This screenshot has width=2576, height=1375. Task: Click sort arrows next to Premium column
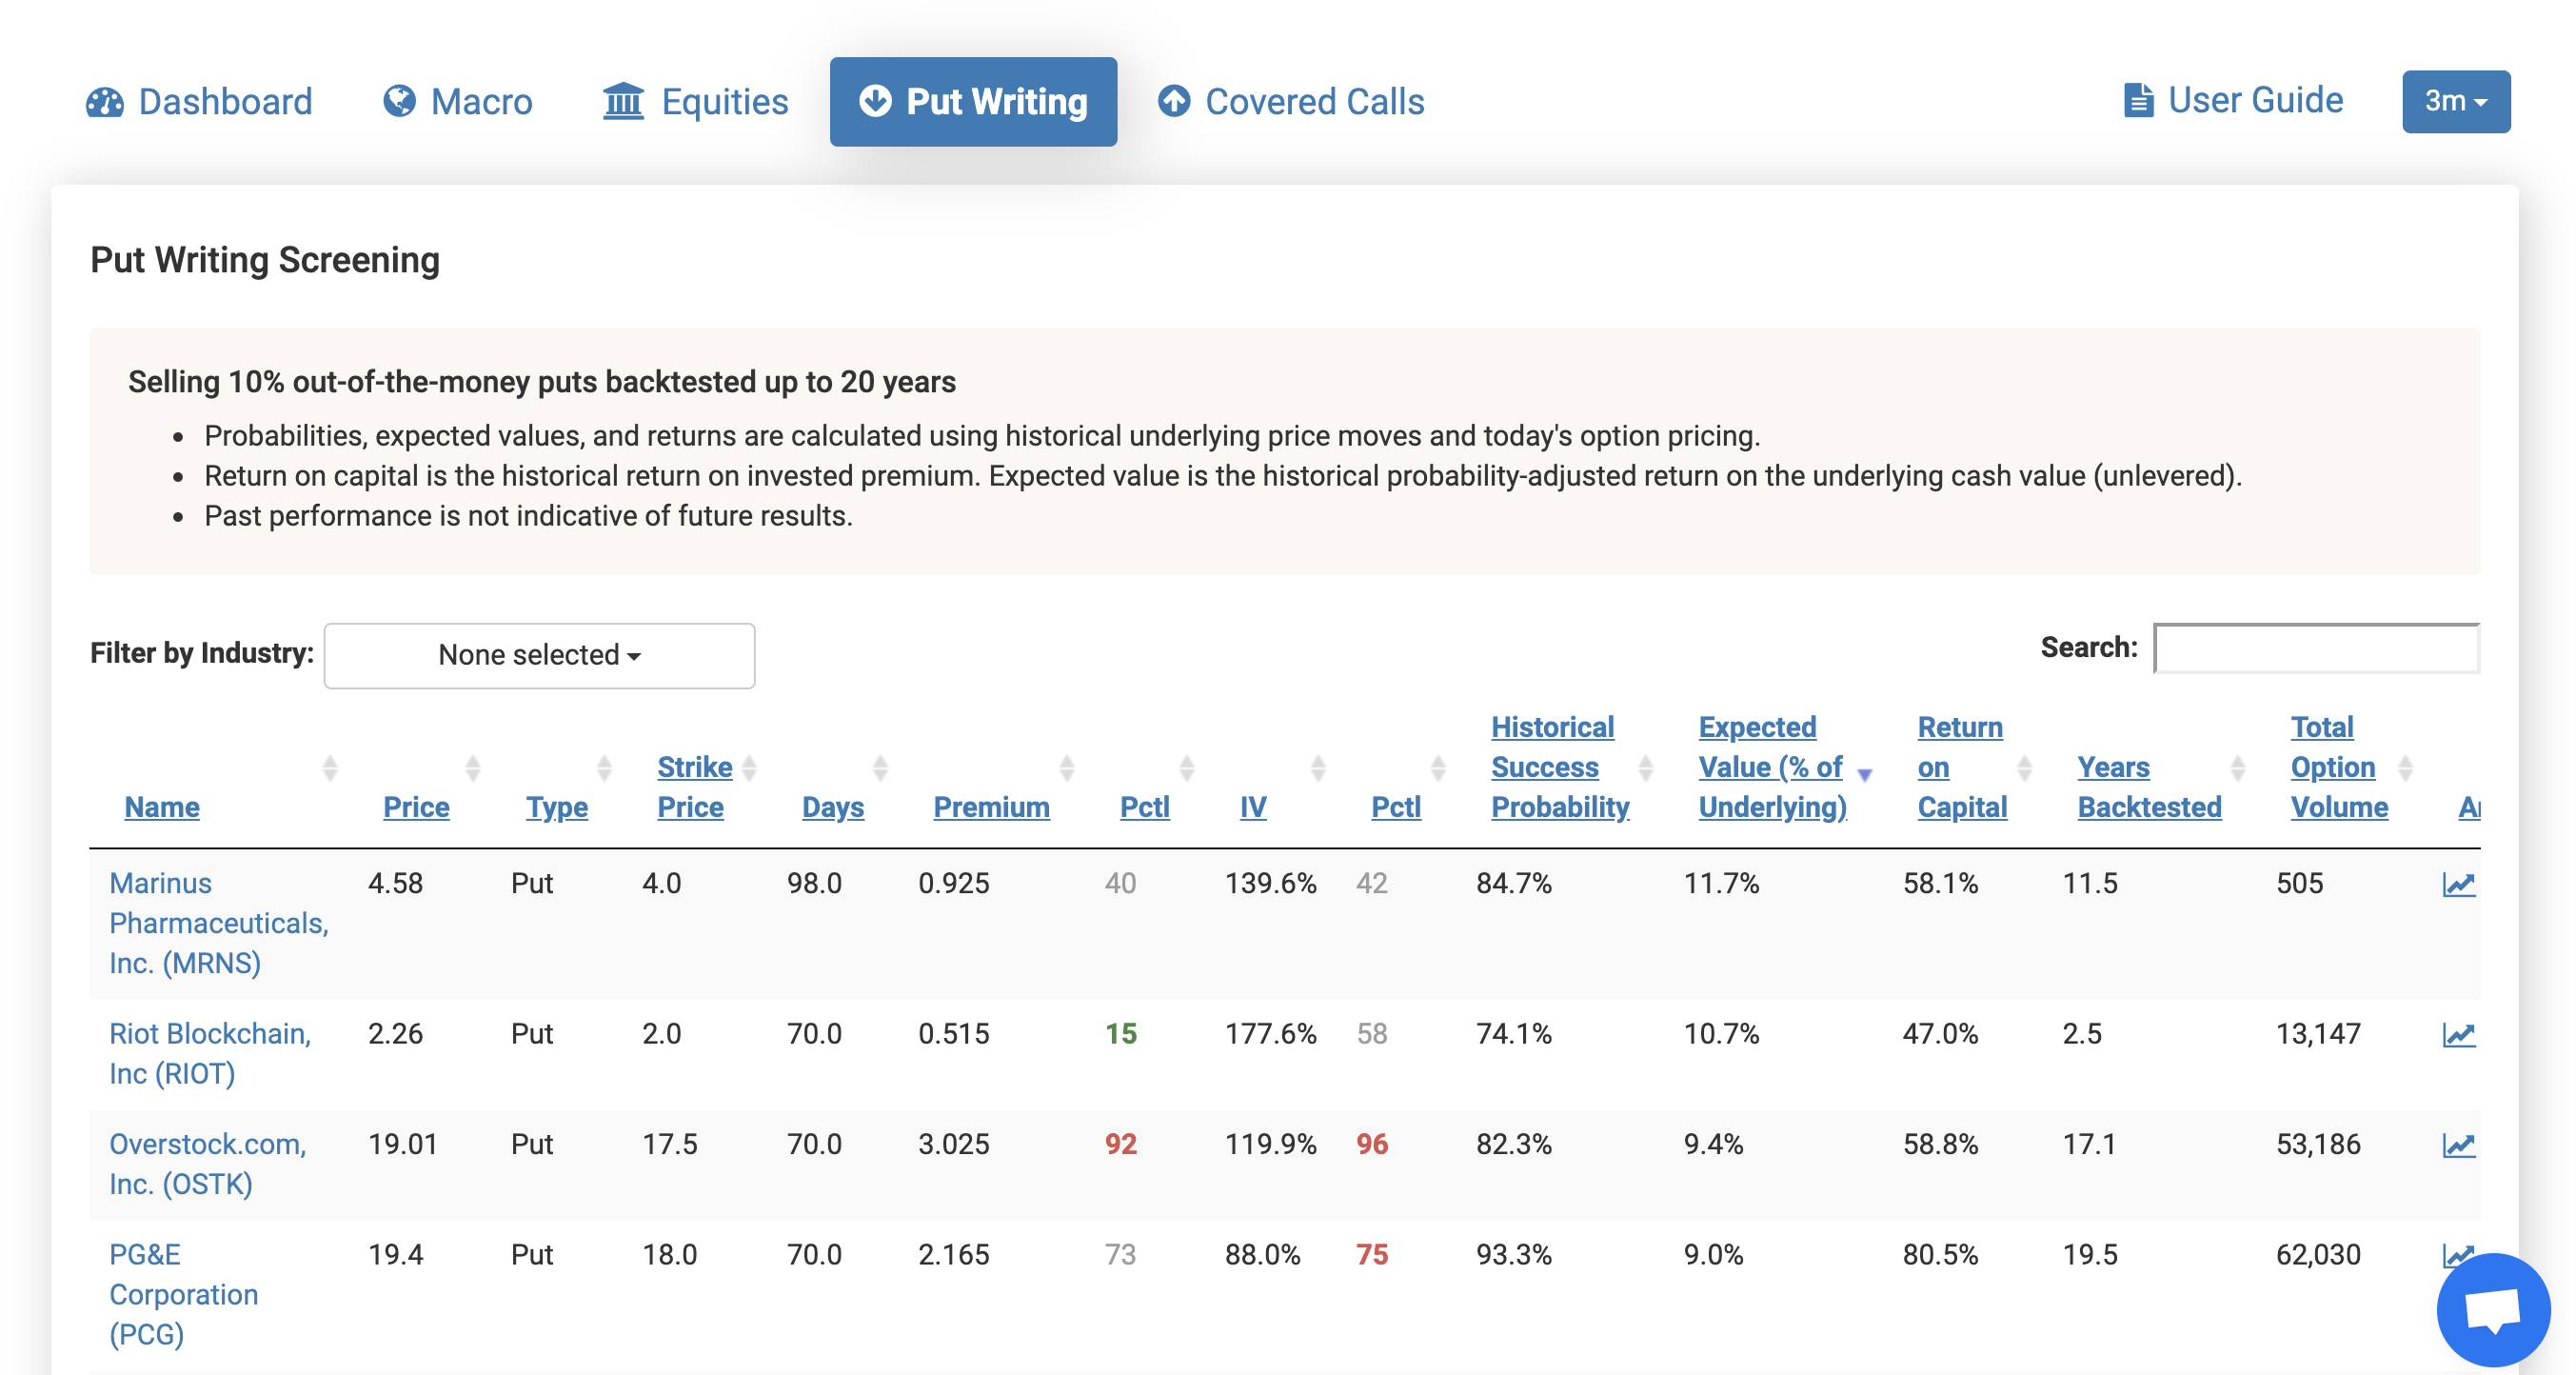1067,767
